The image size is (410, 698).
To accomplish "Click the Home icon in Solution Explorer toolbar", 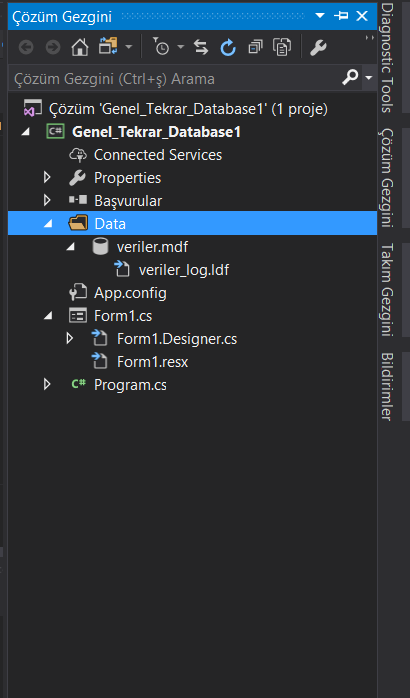I will click(x=80, y=47).
